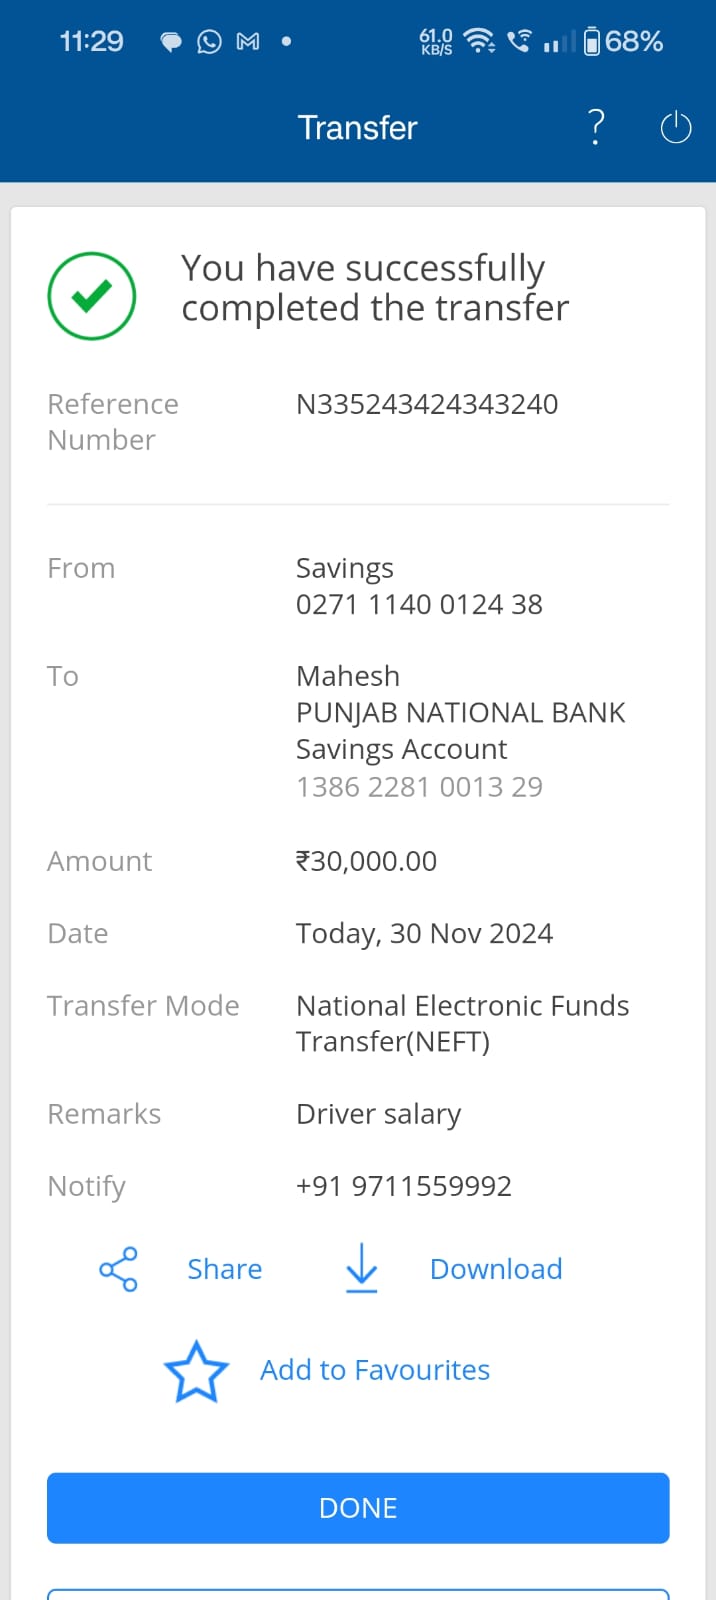Tap the Share link text

[x=225, y=1269]
